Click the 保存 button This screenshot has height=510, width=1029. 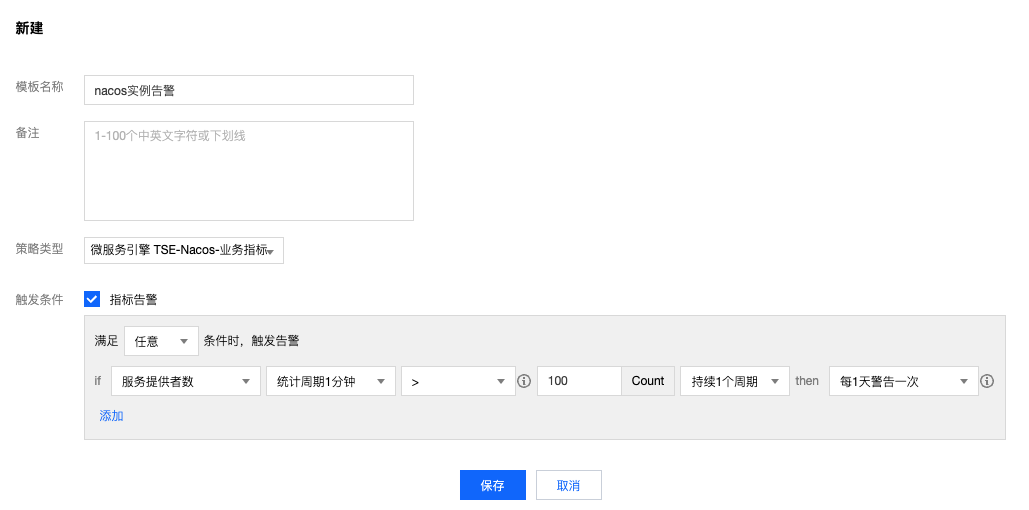[x=493, y=485]
